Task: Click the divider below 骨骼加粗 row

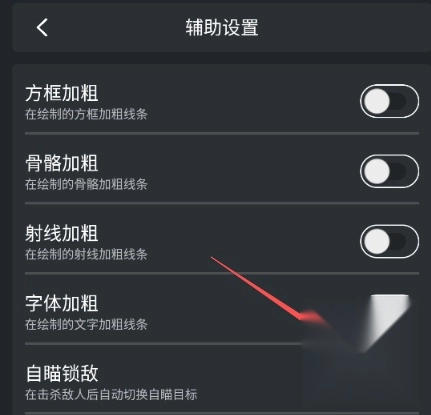Action: tap(222, 203)
